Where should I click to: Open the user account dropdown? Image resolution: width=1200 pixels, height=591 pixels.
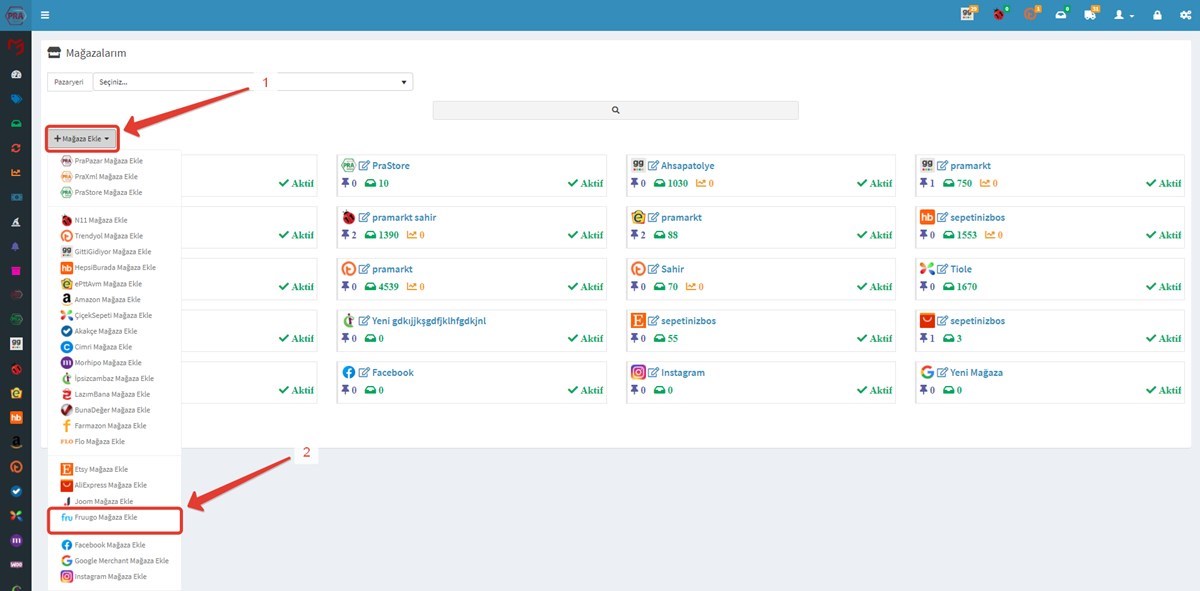coord(1124,15)
